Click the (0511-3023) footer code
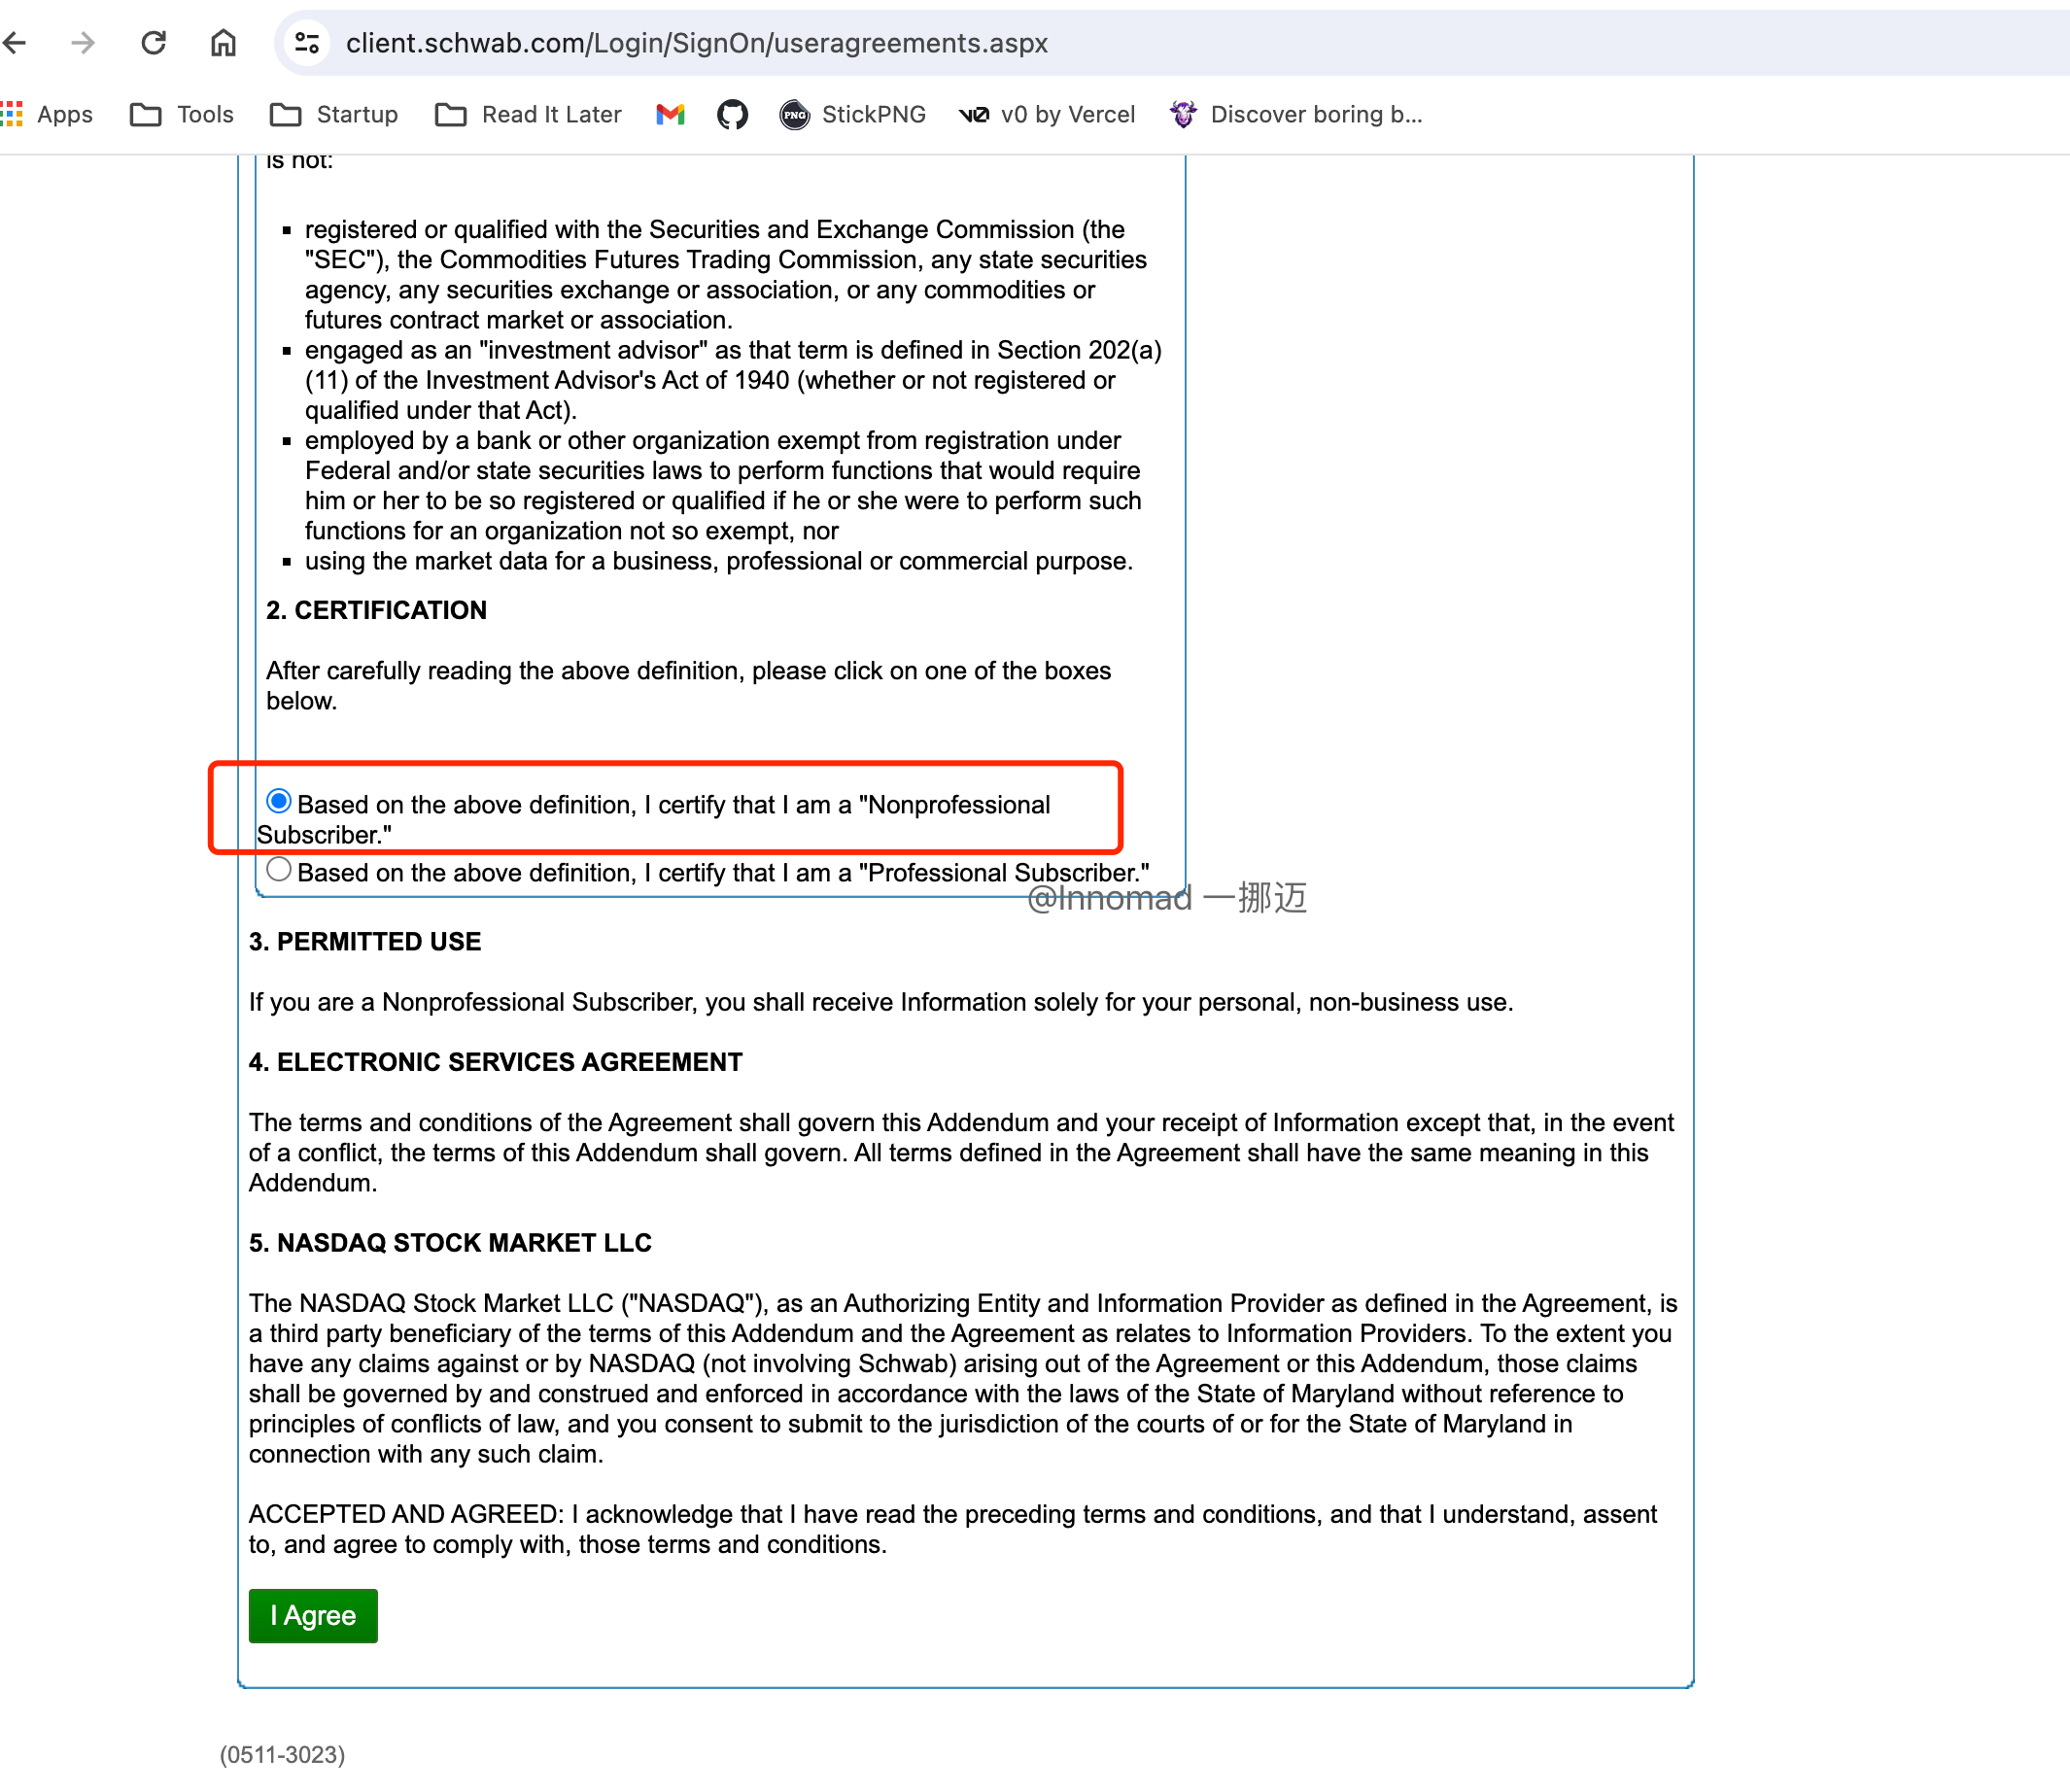 point(283,1754)
